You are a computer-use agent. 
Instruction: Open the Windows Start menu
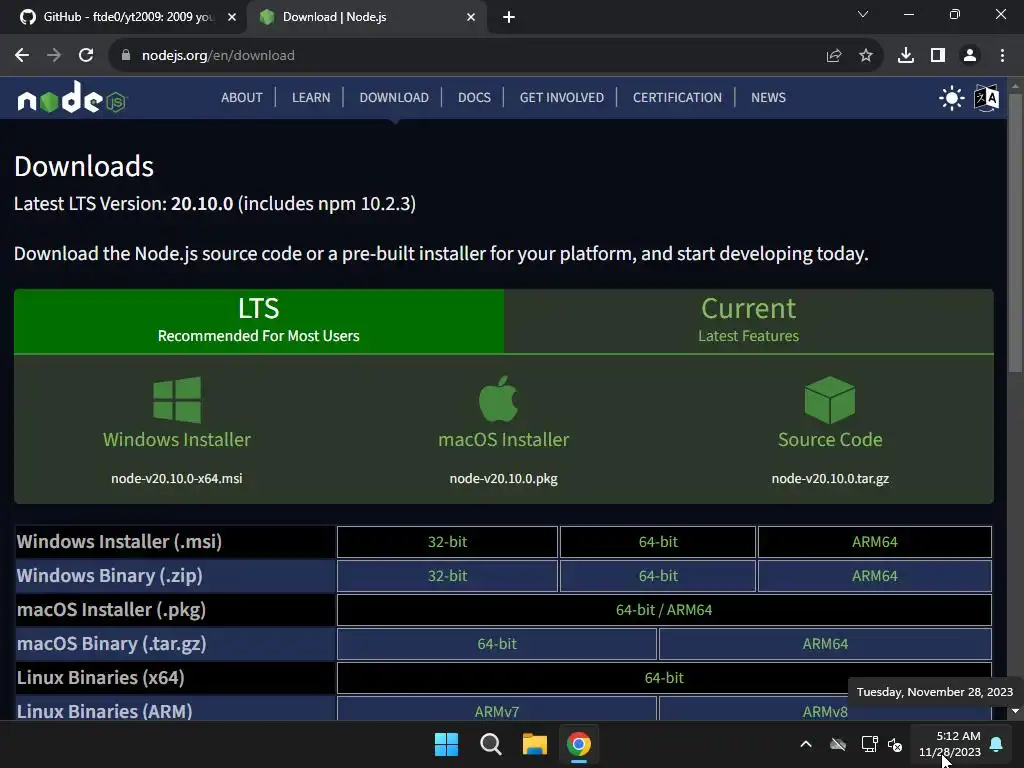pos(447,744)
